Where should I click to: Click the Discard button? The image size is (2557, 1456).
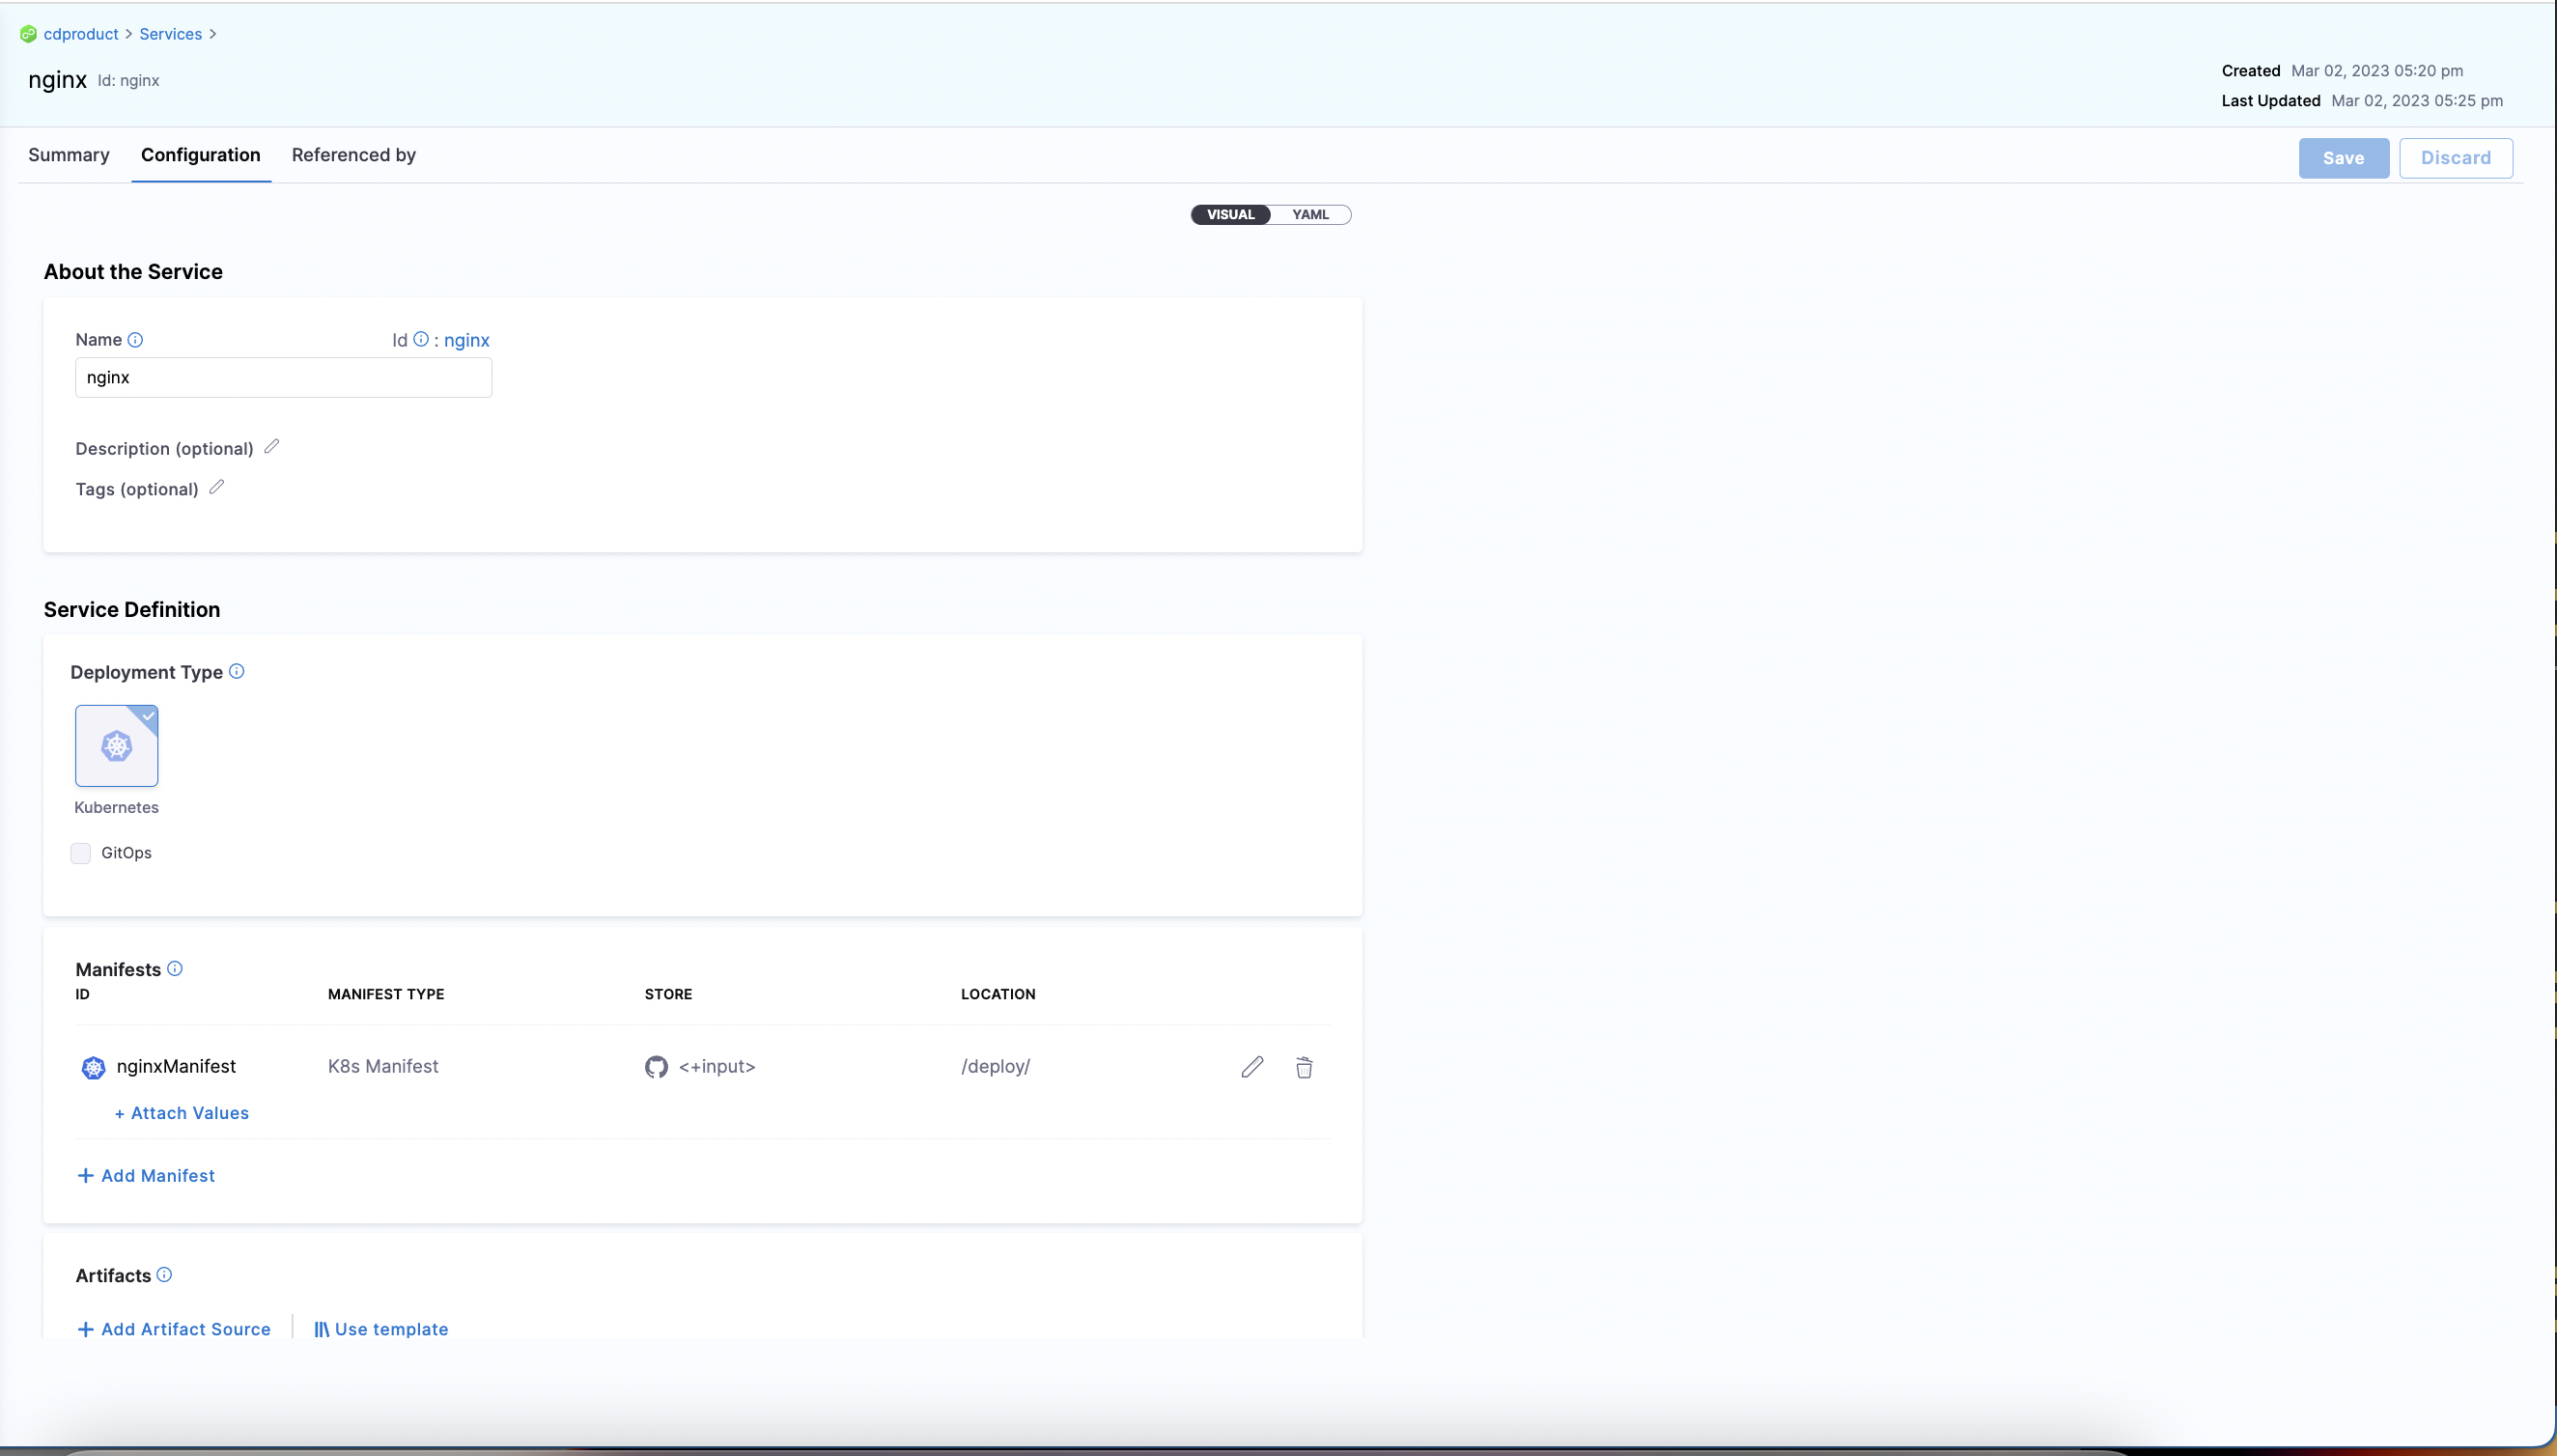point(2455,158)
